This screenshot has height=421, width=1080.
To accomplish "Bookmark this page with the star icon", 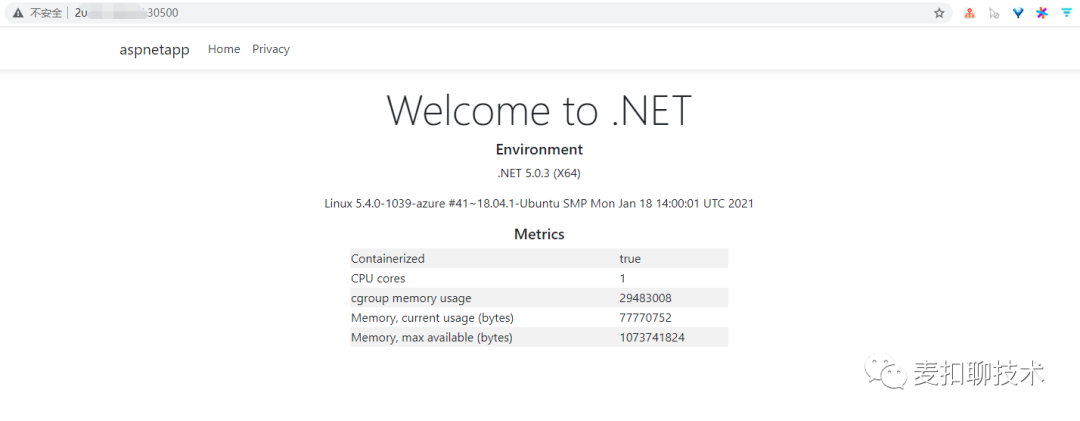I will (x=939, y=12).
